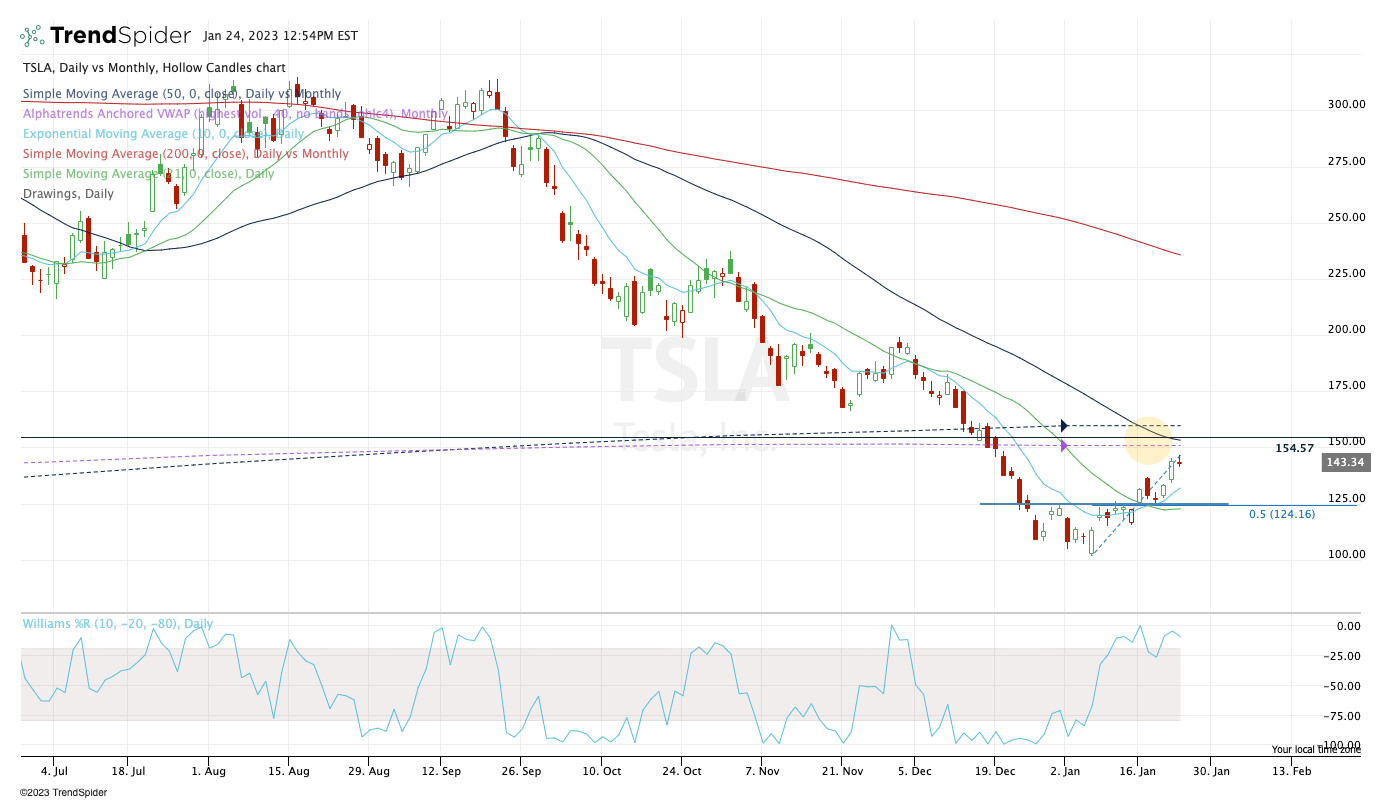Click the 7. Nov date label

click(763, 771)
